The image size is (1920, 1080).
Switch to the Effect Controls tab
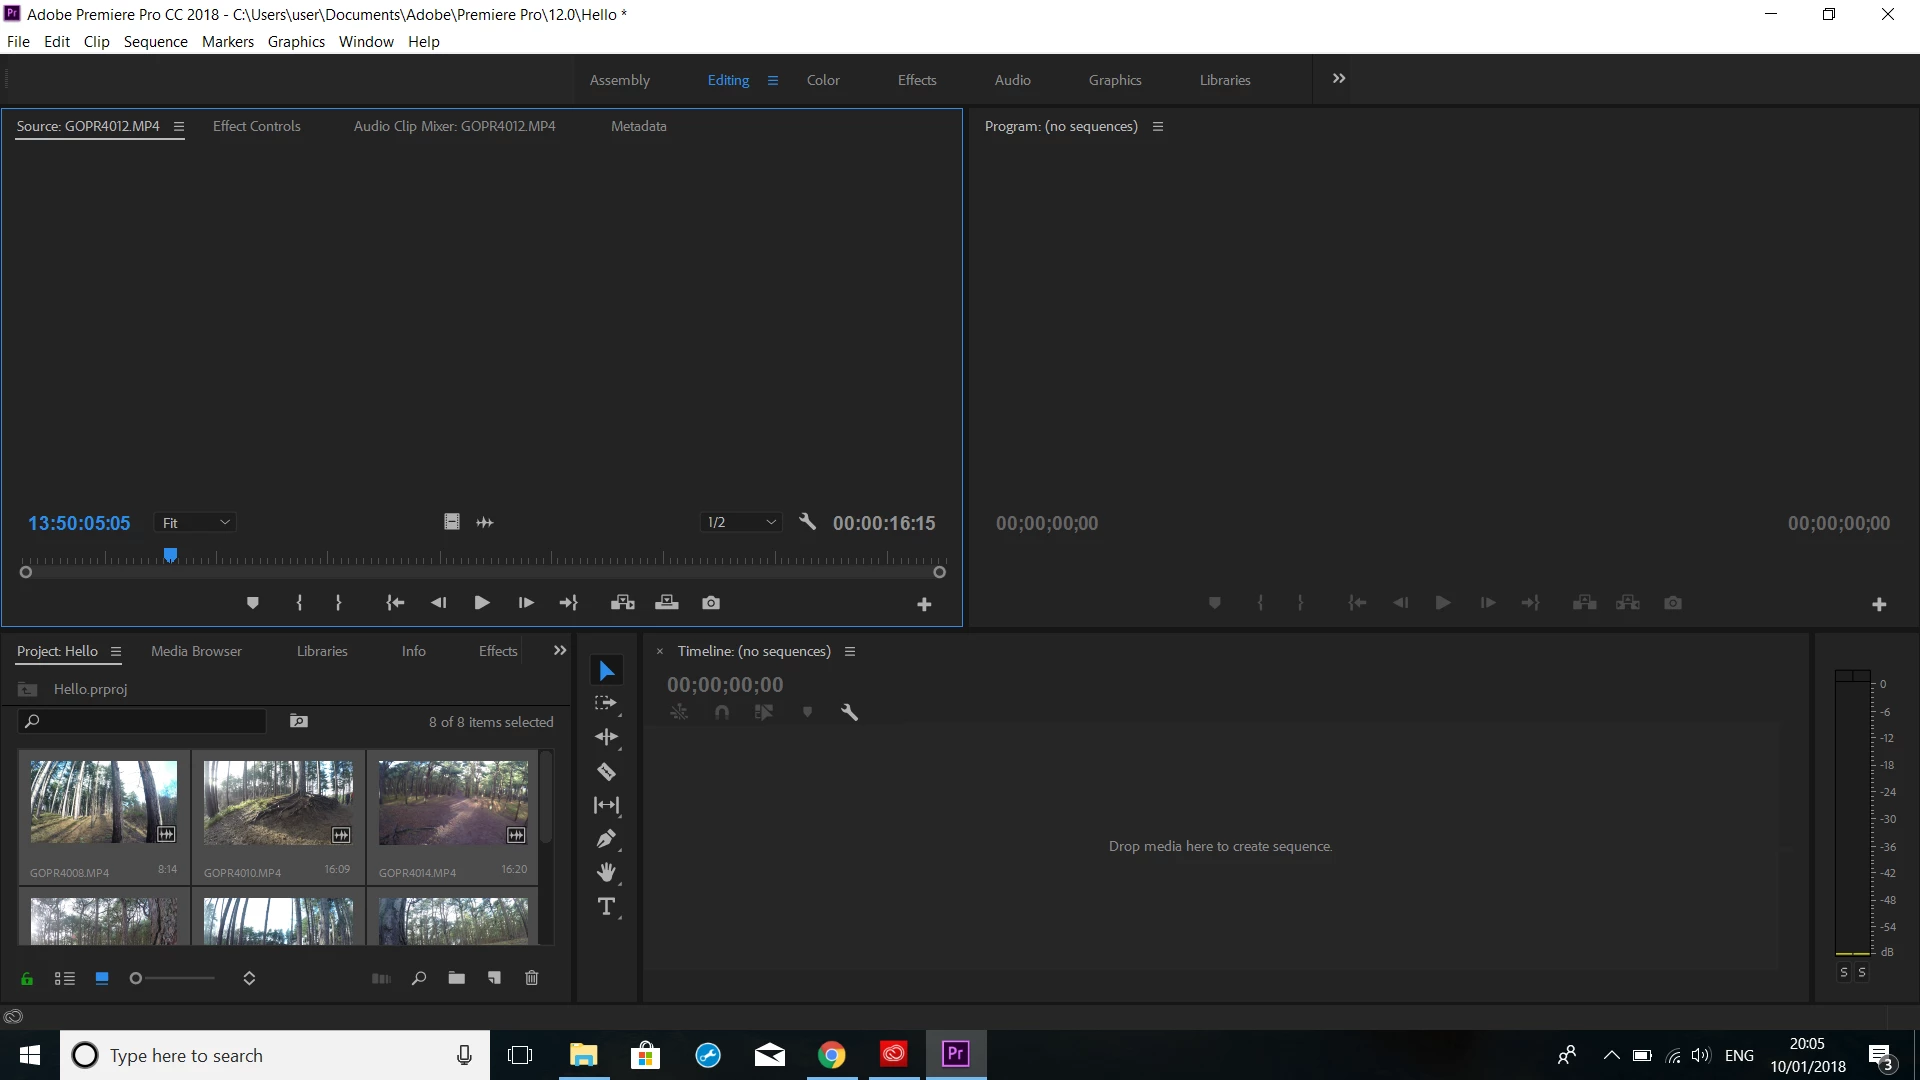click(x=256, y=126)
